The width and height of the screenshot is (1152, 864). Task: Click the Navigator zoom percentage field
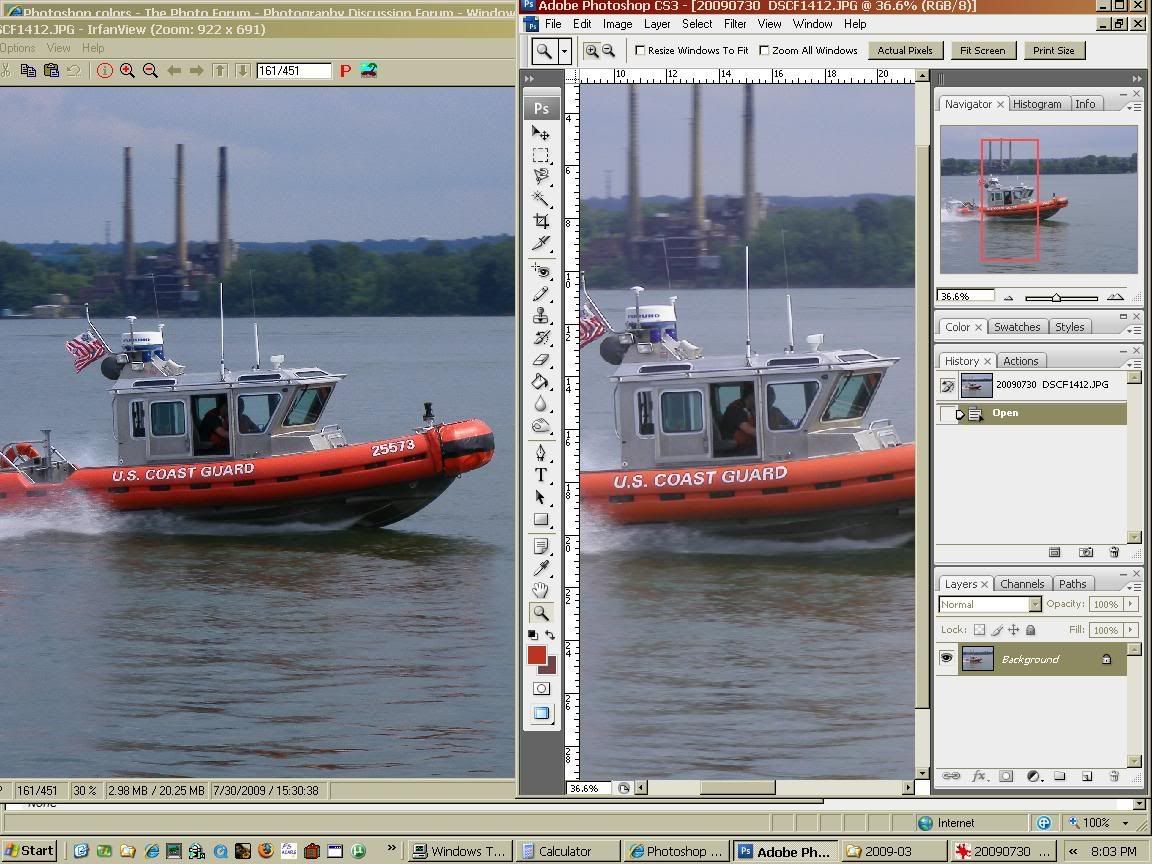tap(966, 296)
